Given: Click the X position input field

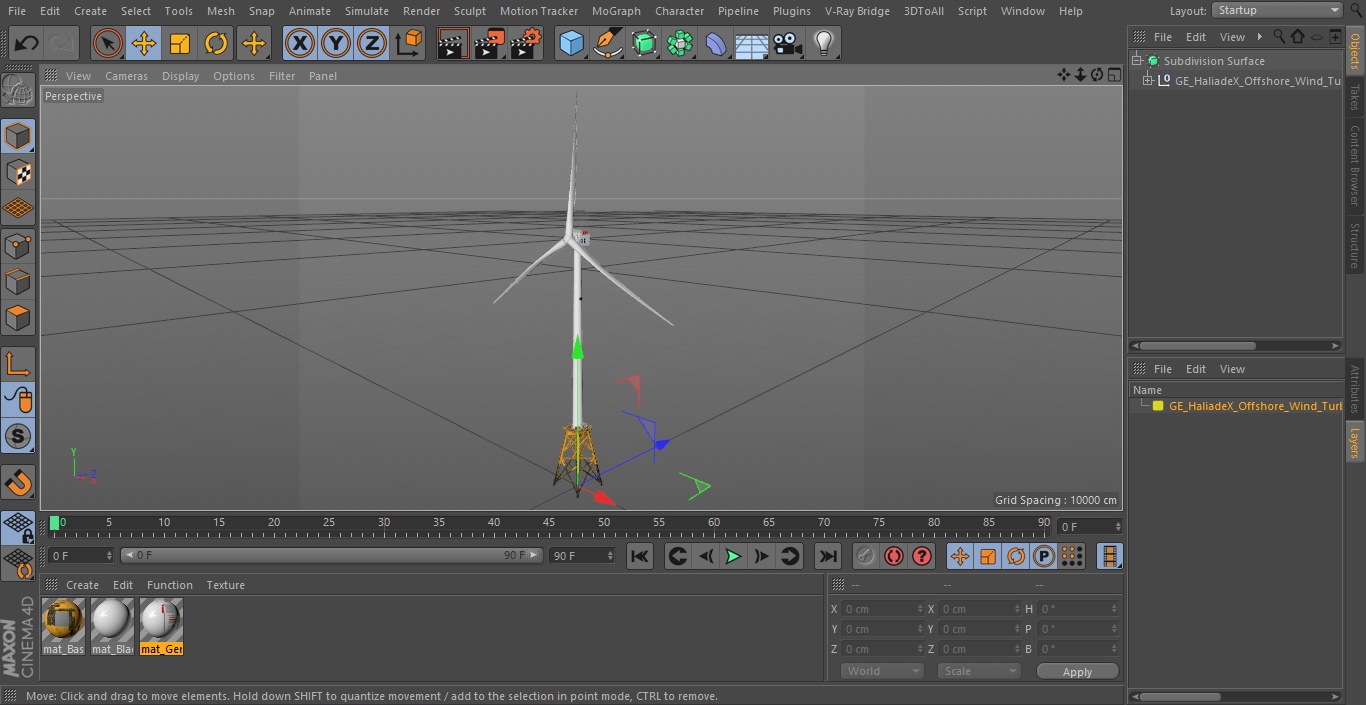Looking at the screenshot, I should pyautogui.click(x=884, y=609).
